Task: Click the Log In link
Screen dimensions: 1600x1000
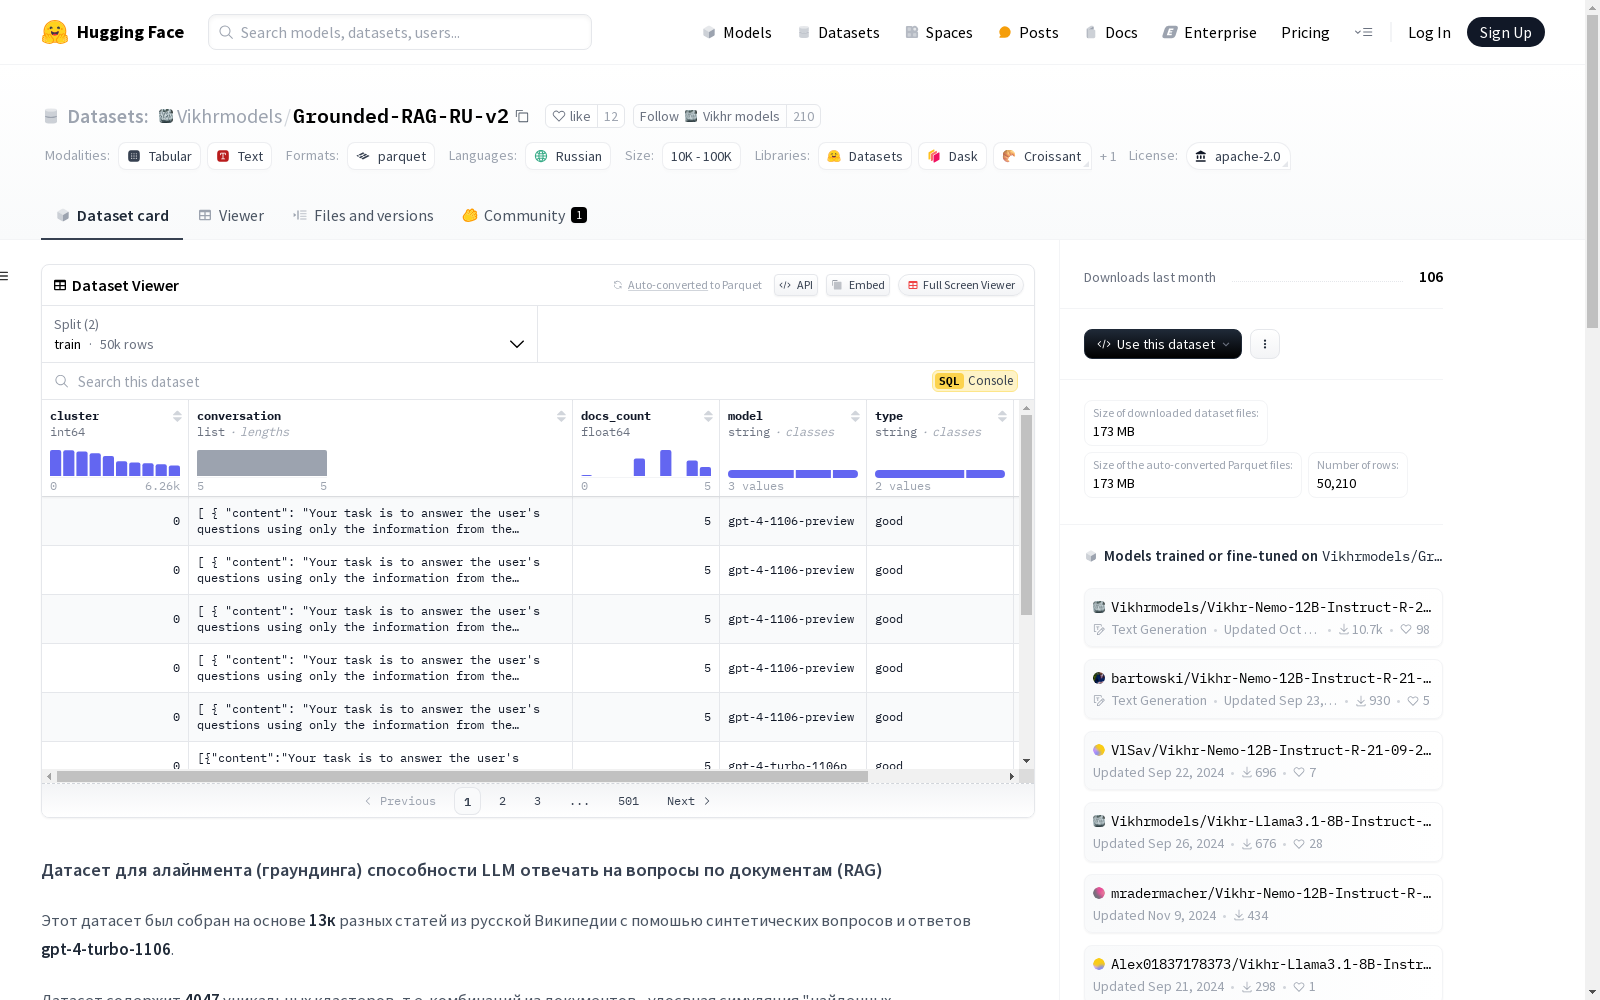Action: pyautogui.click(x=1429, y=32)
